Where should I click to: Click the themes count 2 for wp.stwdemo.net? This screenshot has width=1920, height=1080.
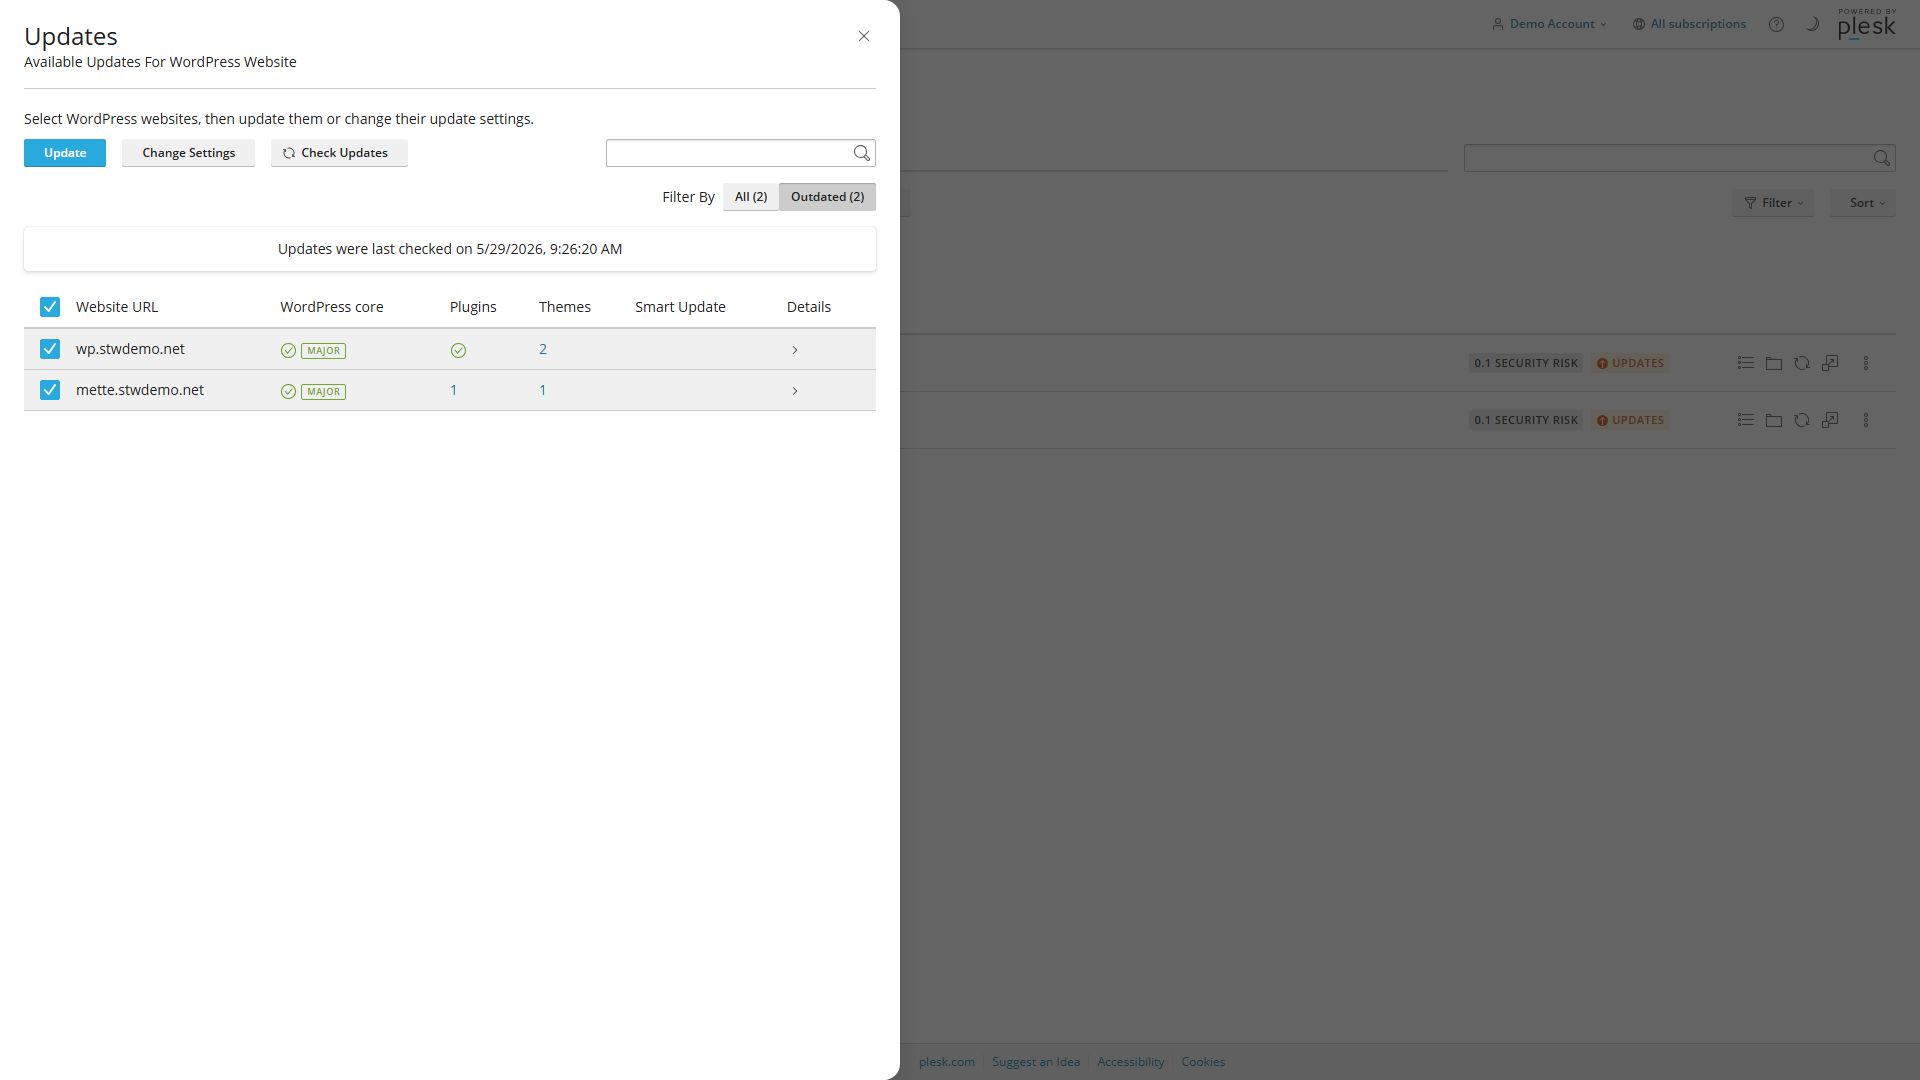543,349
